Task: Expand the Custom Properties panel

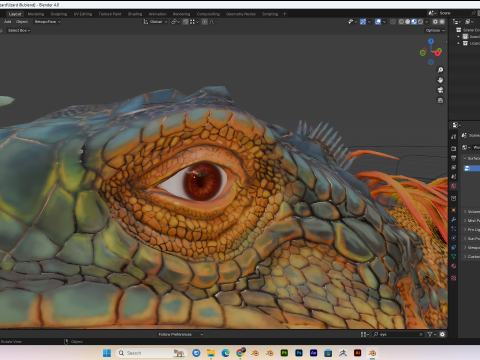Action: tap(472, 256)
